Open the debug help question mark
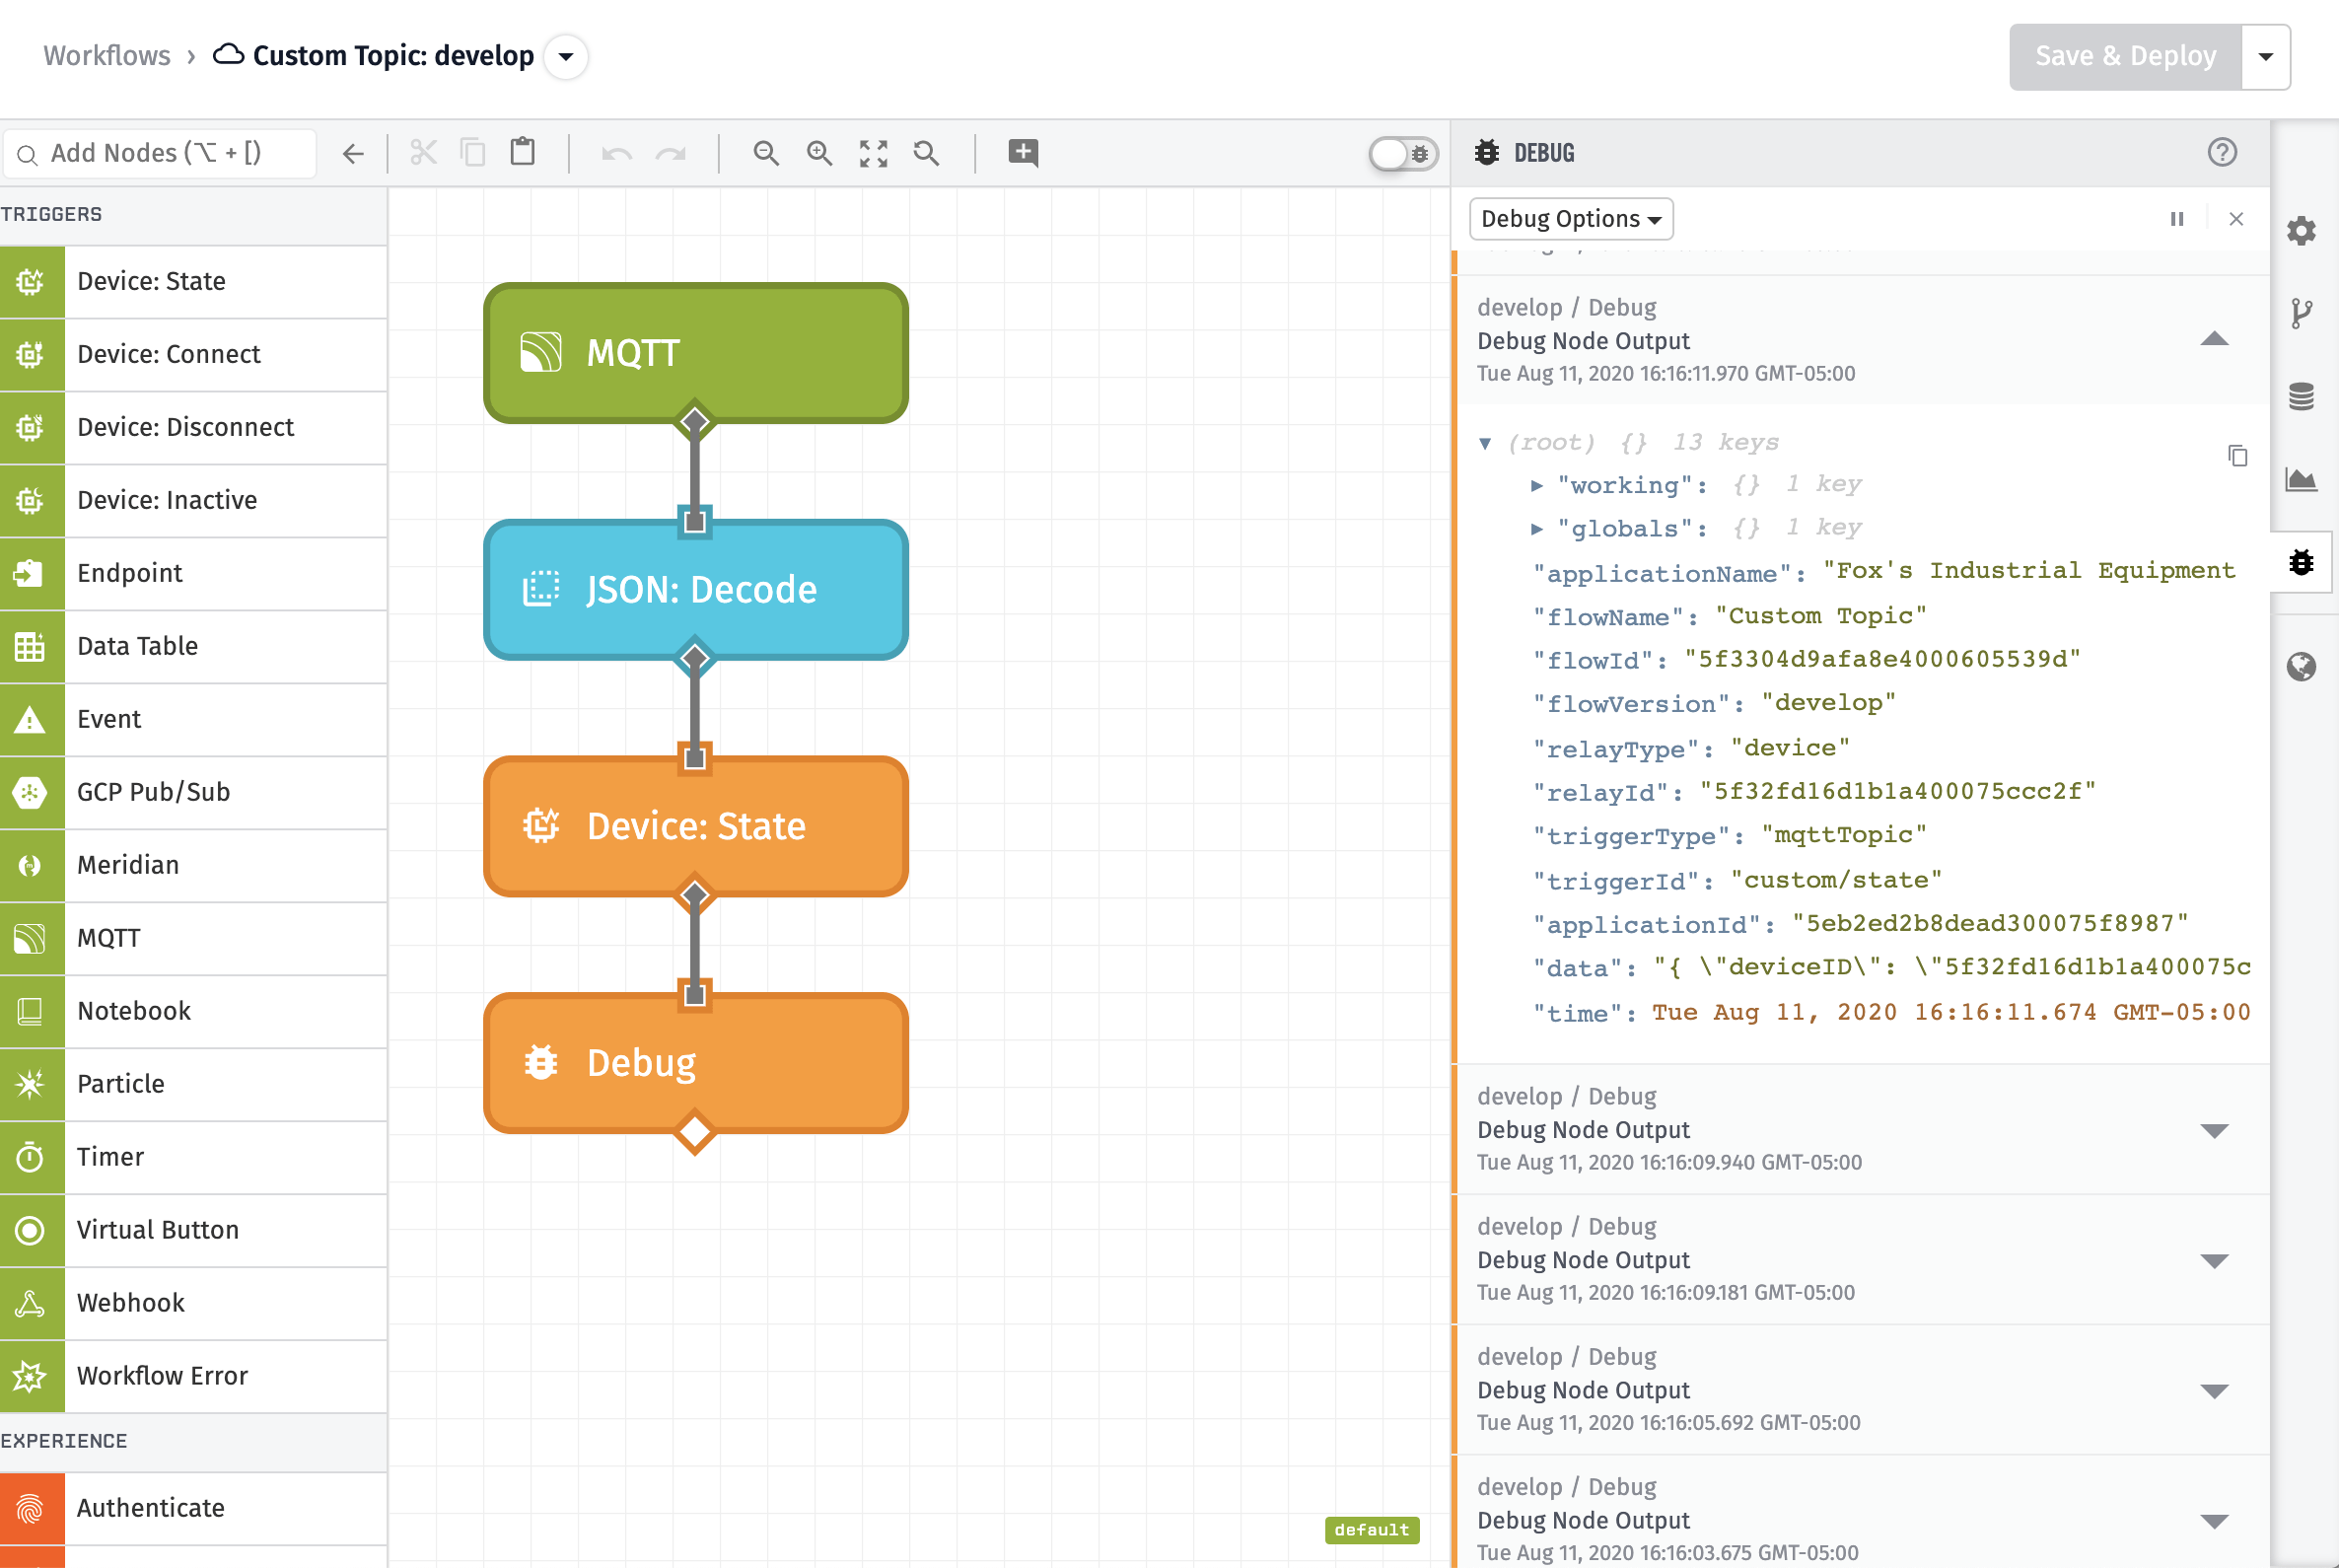Image resolution: width=2339 pixels, height=1568 pixels. (x=2222, y=152)
